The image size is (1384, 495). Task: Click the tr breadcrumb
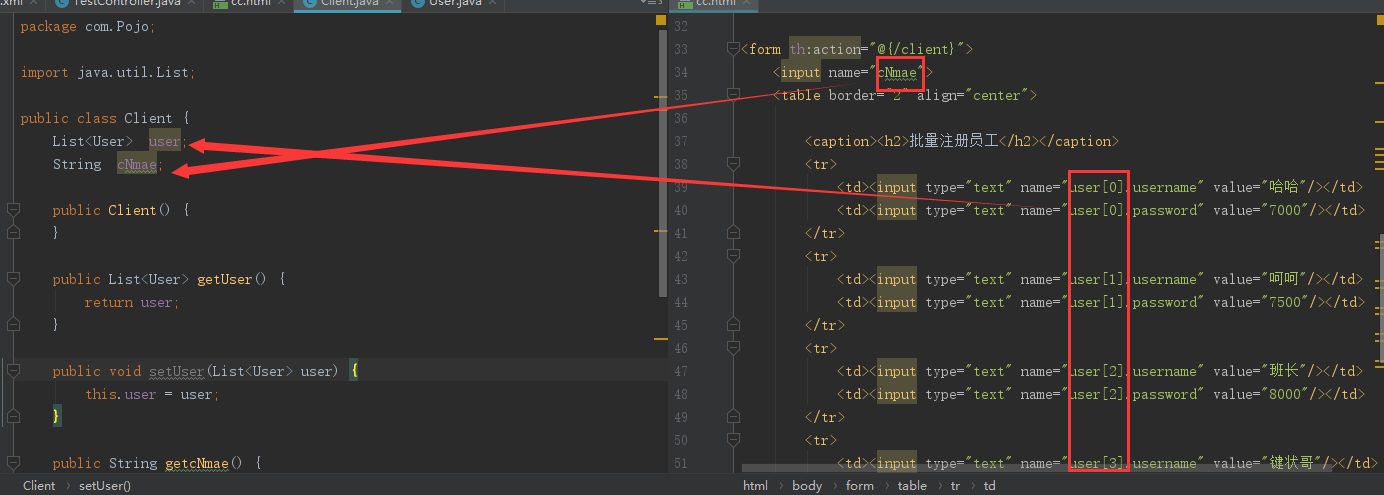point(955,486)
